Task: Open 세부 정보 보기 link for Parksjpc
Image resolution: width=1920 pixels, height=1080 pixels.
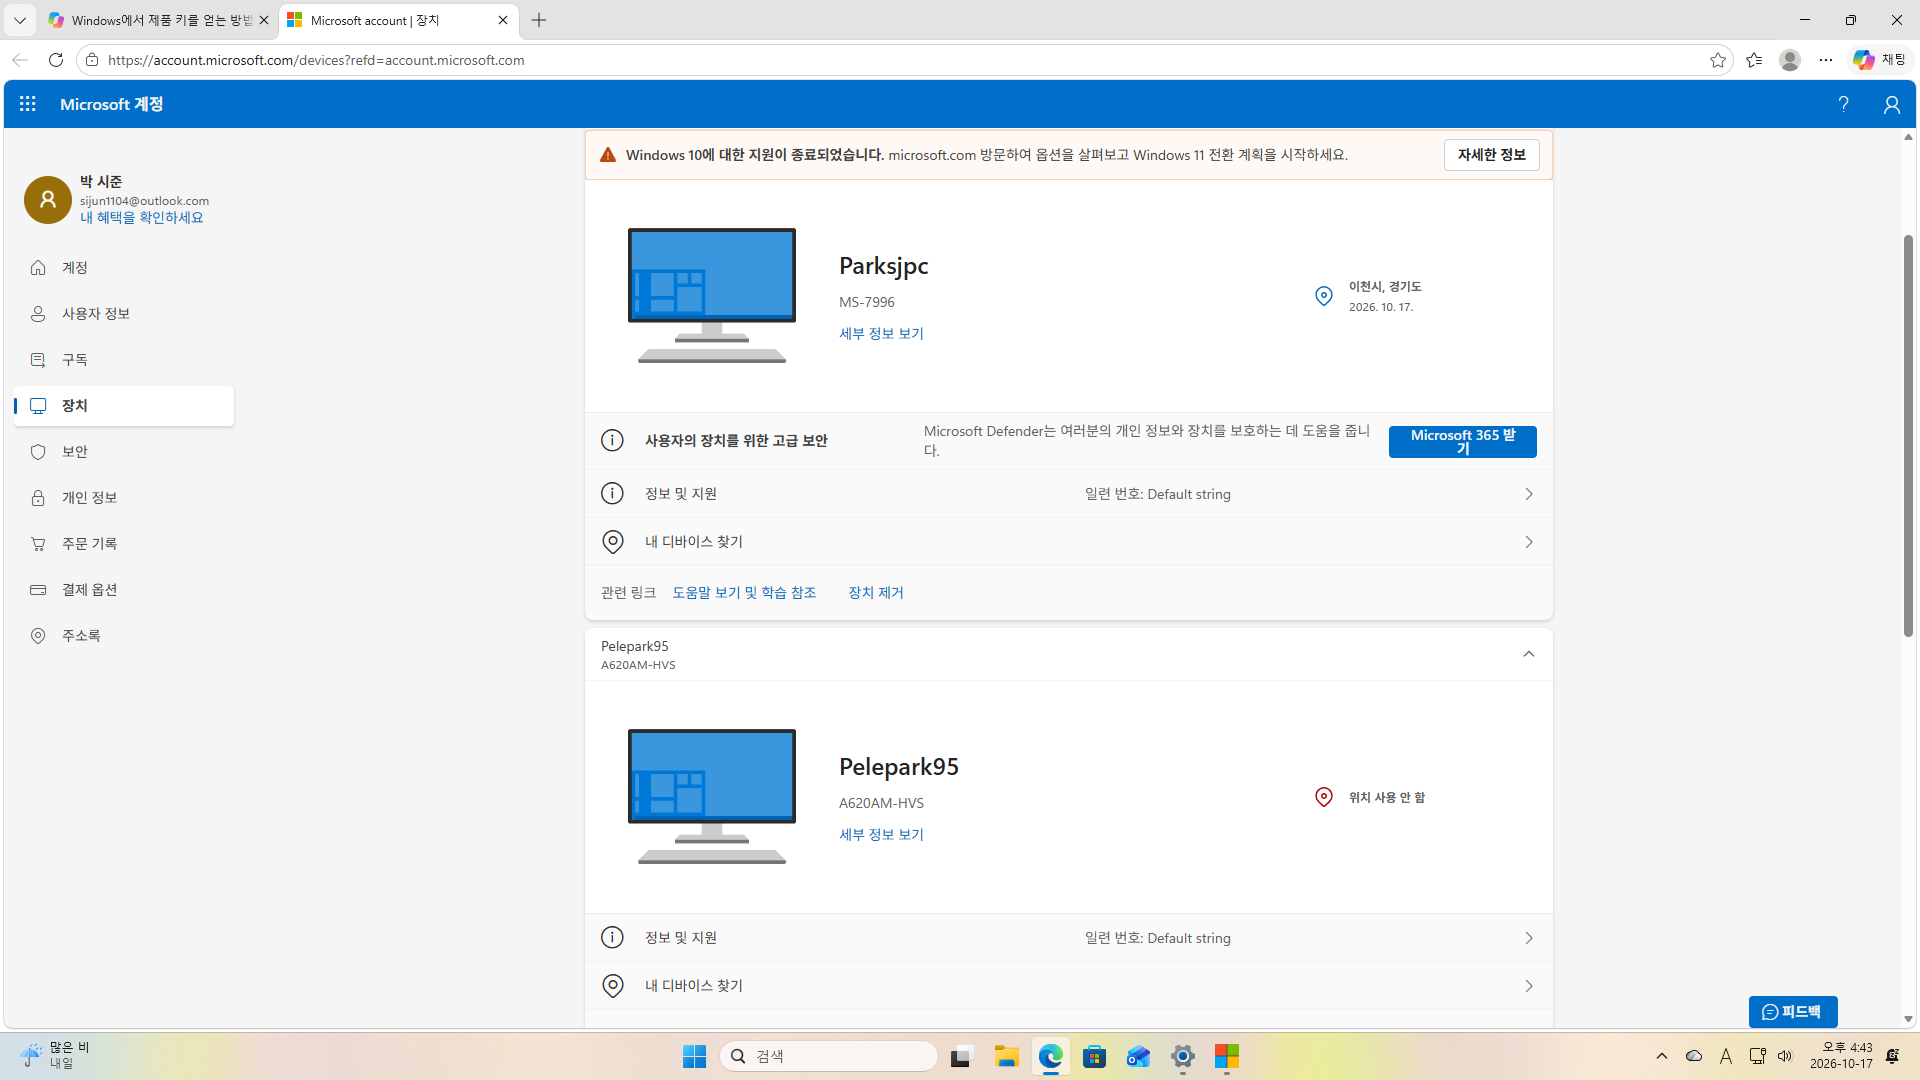Action: [x=881, y=334]
